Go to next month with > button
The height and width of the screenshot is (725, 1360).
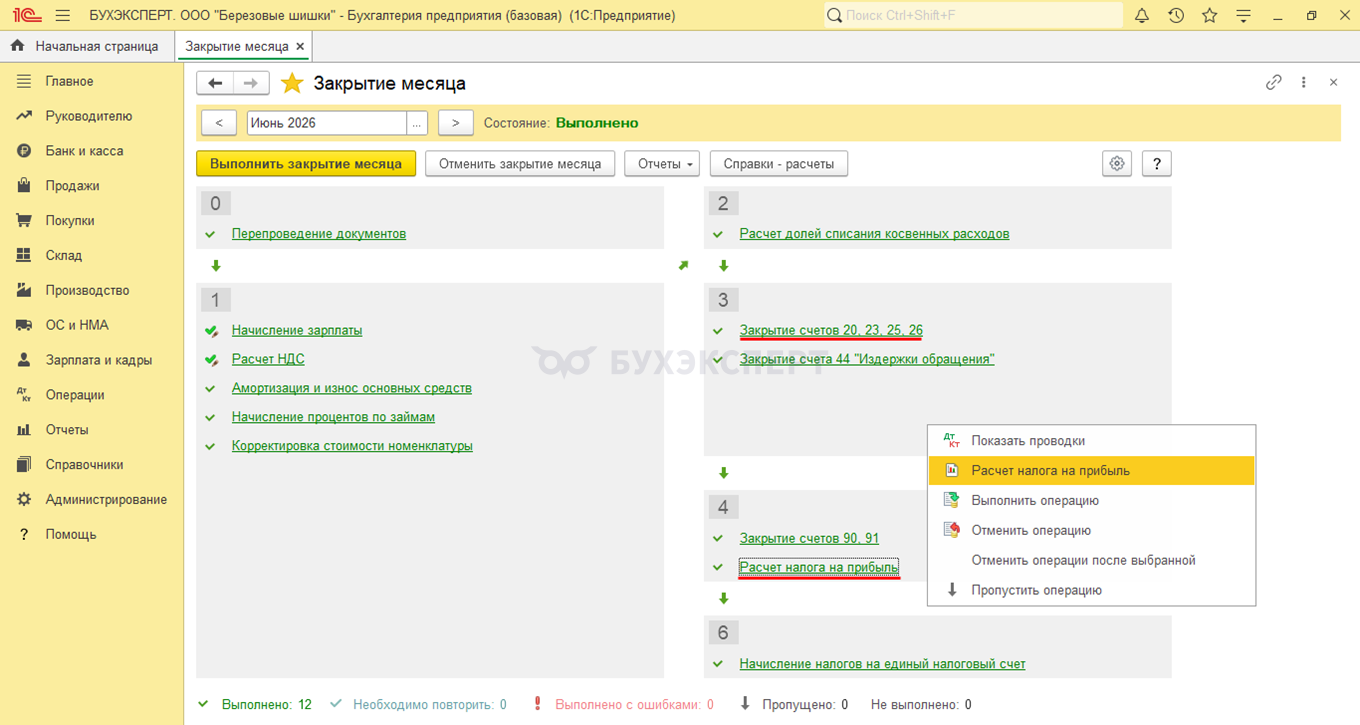pos(455,123)
